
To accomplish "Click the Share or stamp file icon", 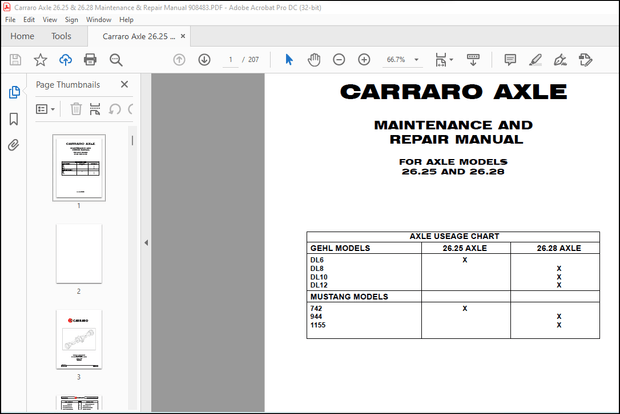I will (585, 60).
